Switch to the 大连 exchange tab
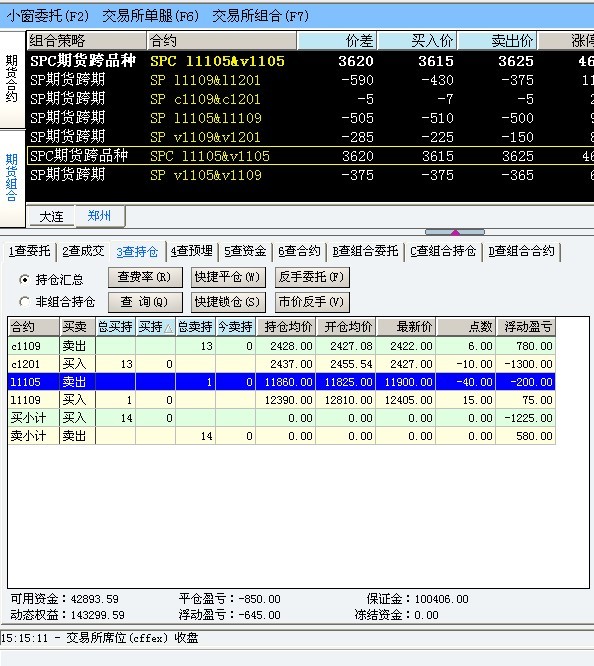The image size is (594, 666). [x=51, y=217]
